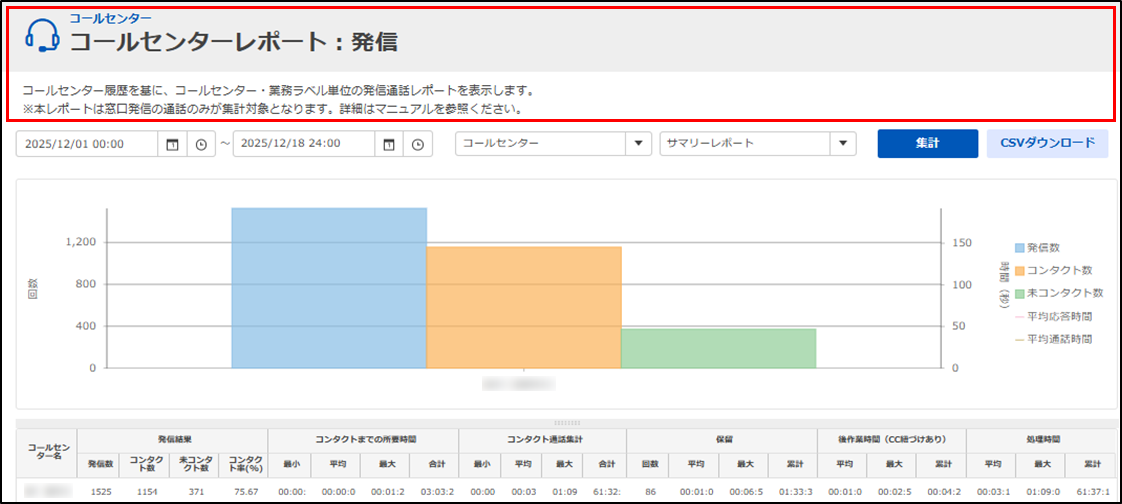Click the CSVダウンロード button
Screen dimensions: 1122x504
pyautogui.click(x=1048, y=143)
